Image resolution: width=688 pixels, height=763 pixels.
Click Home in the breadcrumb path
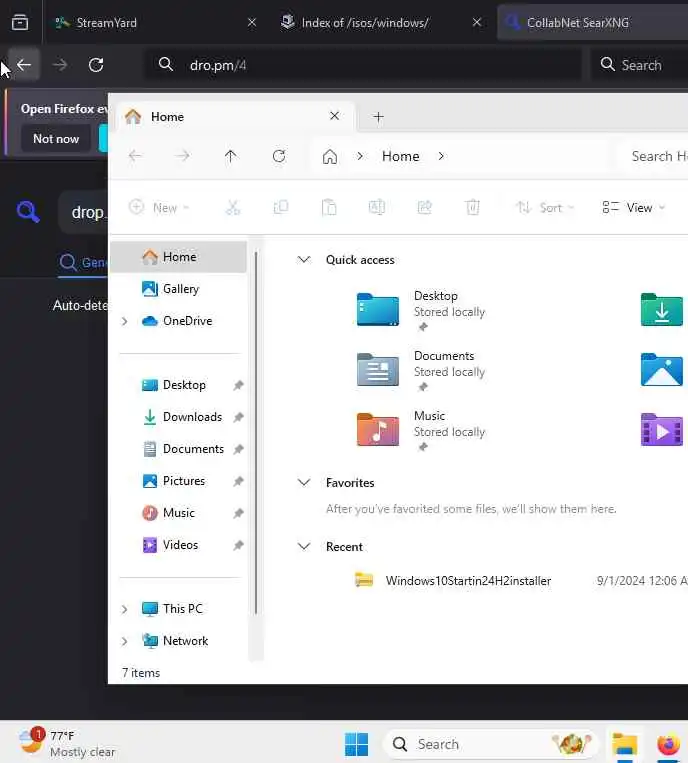click(x=400, y=156)
